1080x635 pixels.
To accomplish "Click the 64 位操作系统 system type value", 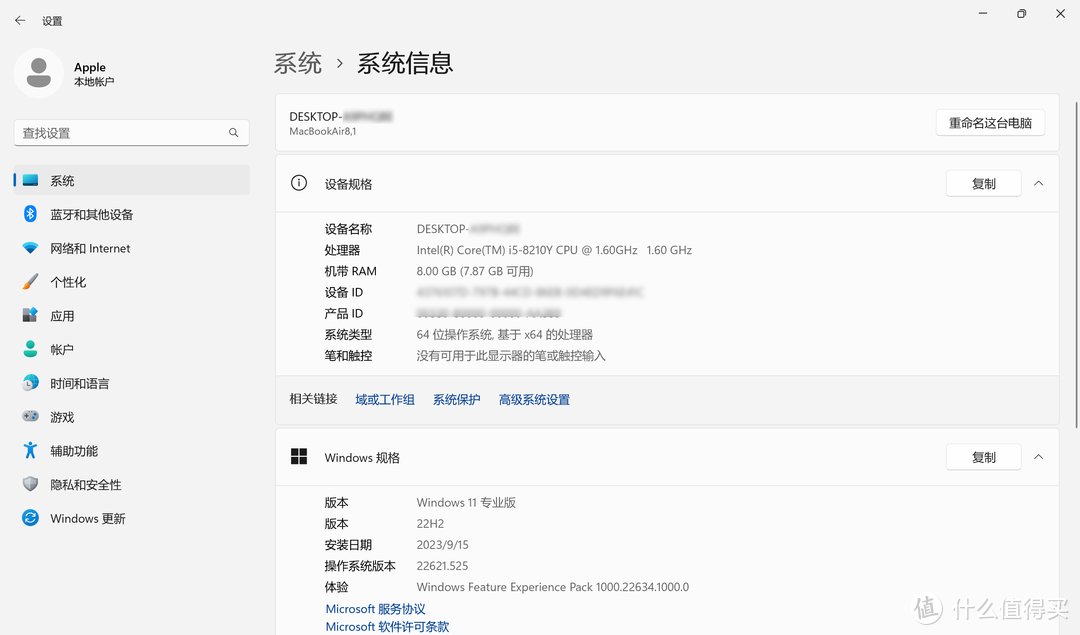I will pyautogui.click(x=504, y=335).
